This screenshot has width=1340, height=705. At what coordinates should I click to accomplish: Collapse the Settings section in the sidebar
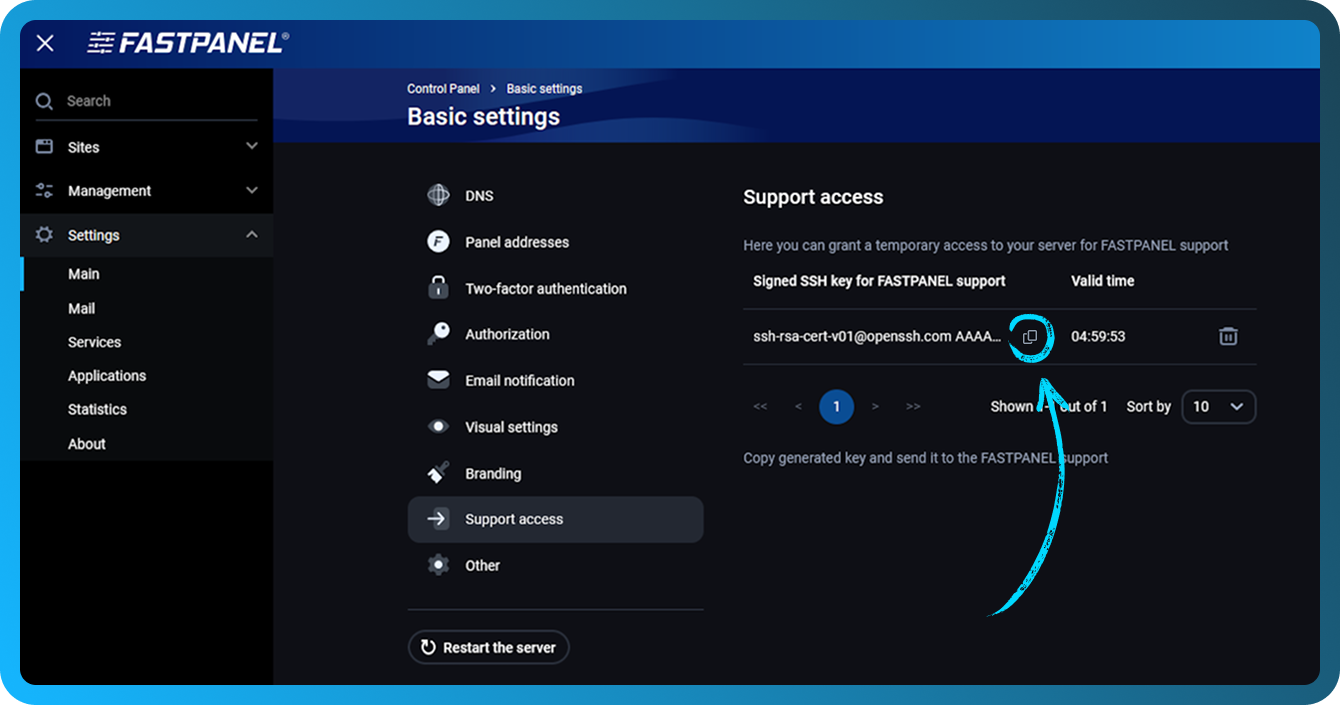pos(251,235)
